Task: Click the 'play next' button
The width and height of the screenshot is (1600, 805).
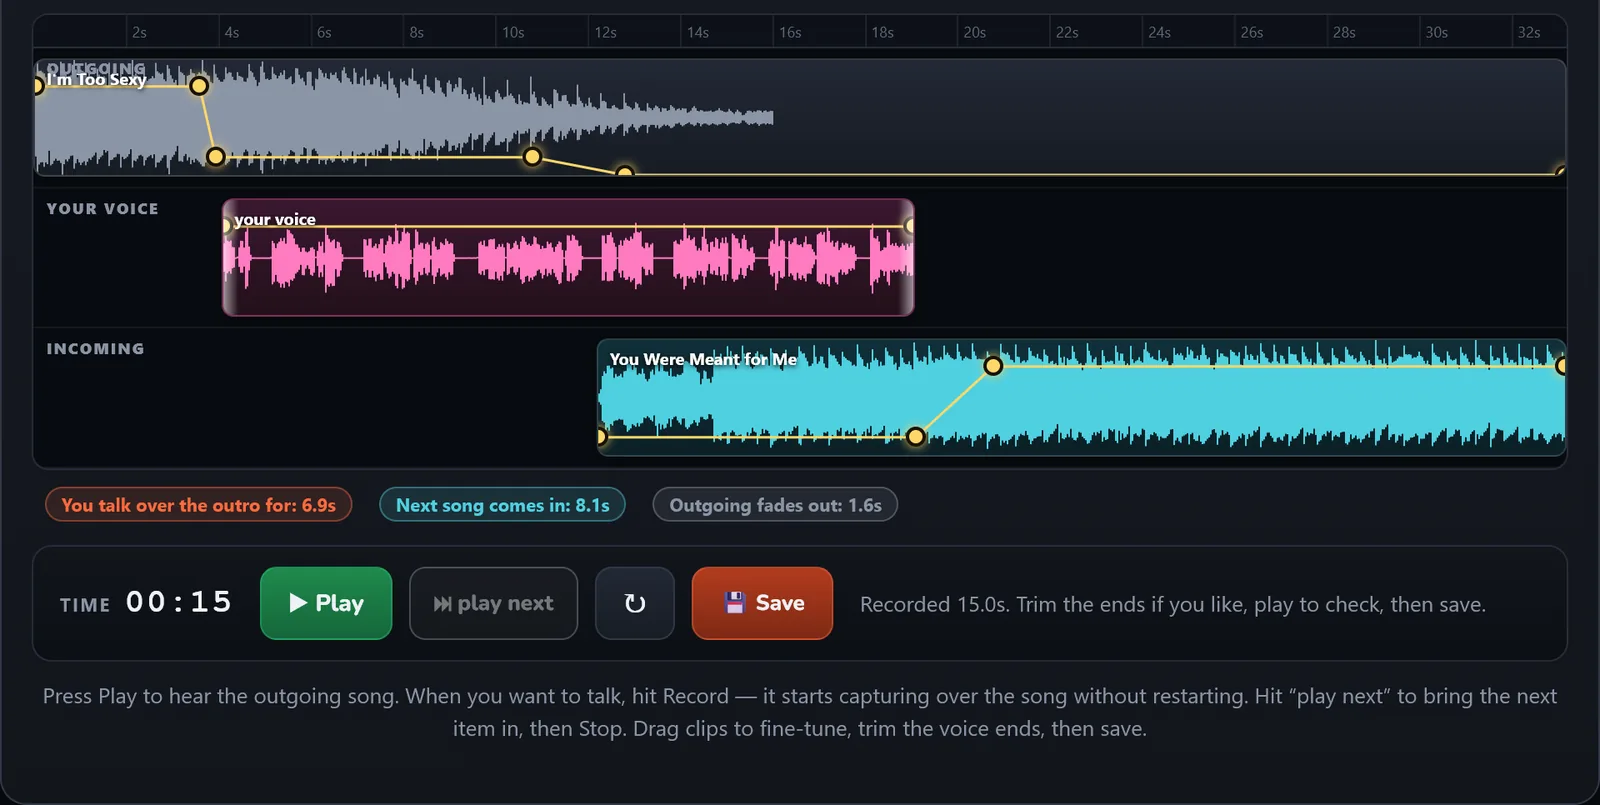Action: [x=493, y=603]
